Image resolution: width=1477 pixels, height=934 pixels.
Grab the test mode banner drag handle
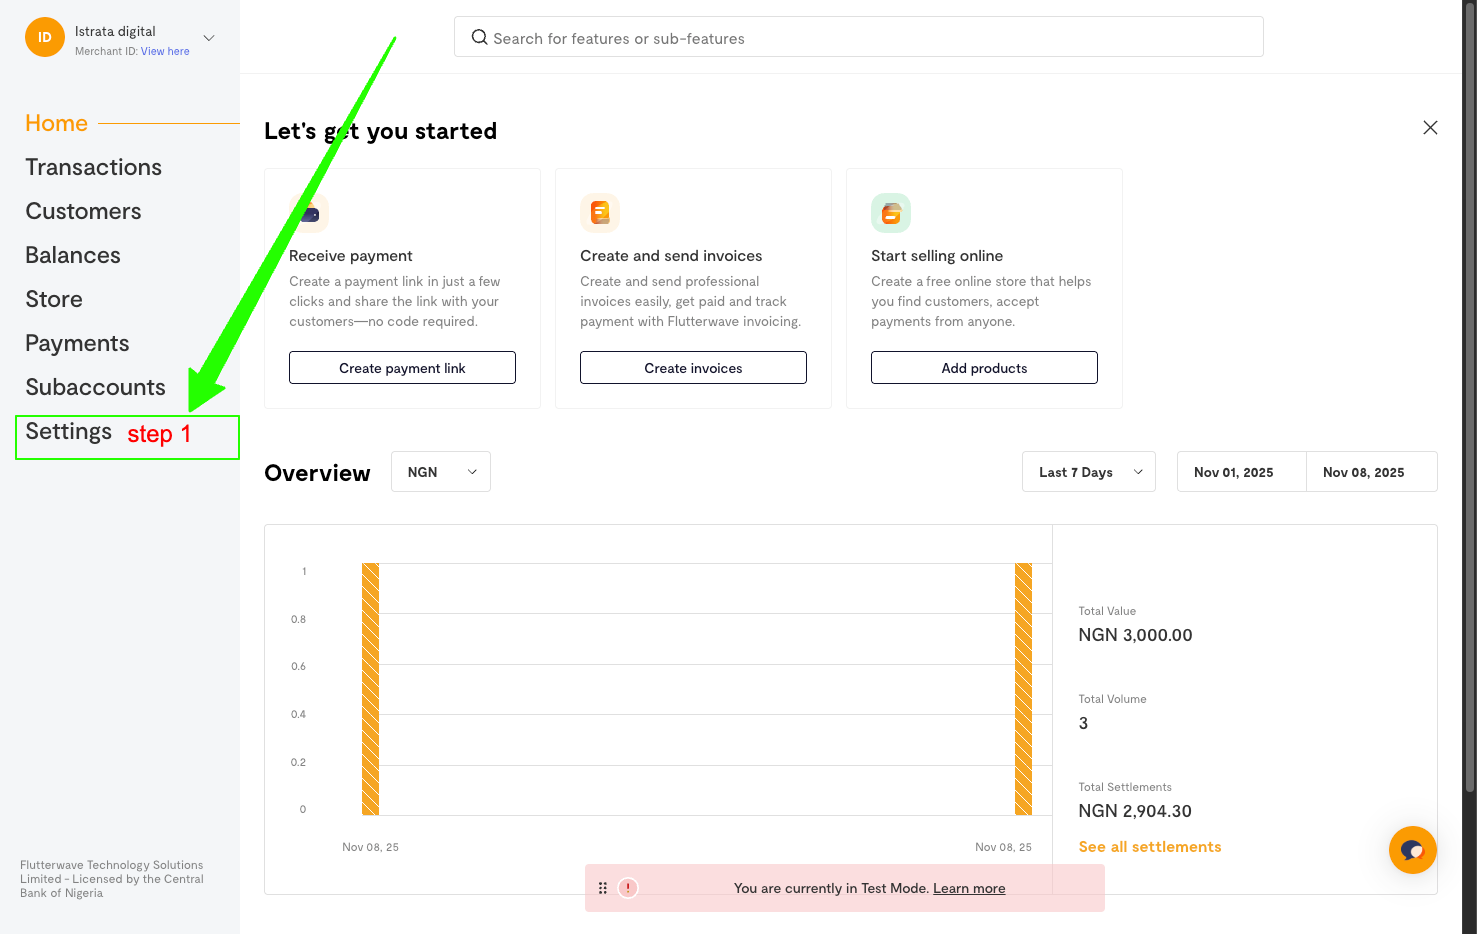(603, 888)
